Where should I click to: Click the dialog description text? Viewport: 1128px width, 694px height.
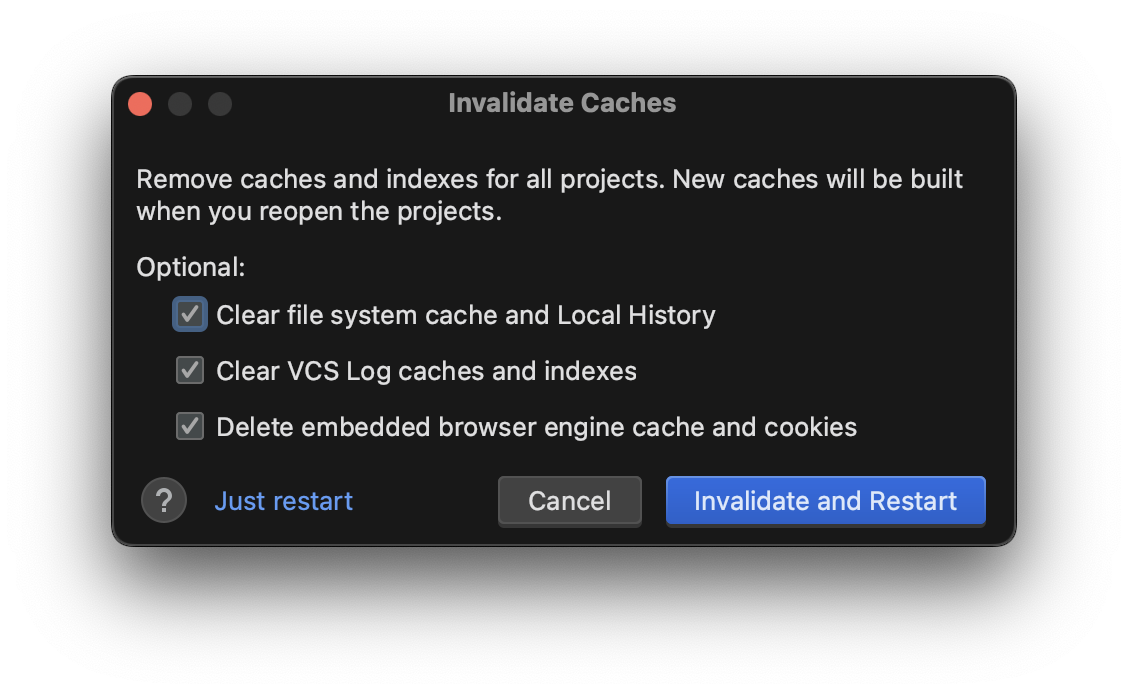pyautogui.click(x=549, y=195)
